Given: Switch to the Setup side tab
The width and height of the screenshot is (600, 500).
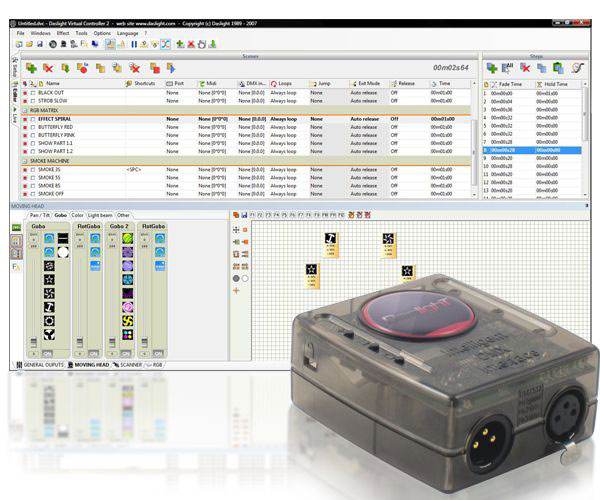Looking at the screenshot, I should [x=15, y=67].
